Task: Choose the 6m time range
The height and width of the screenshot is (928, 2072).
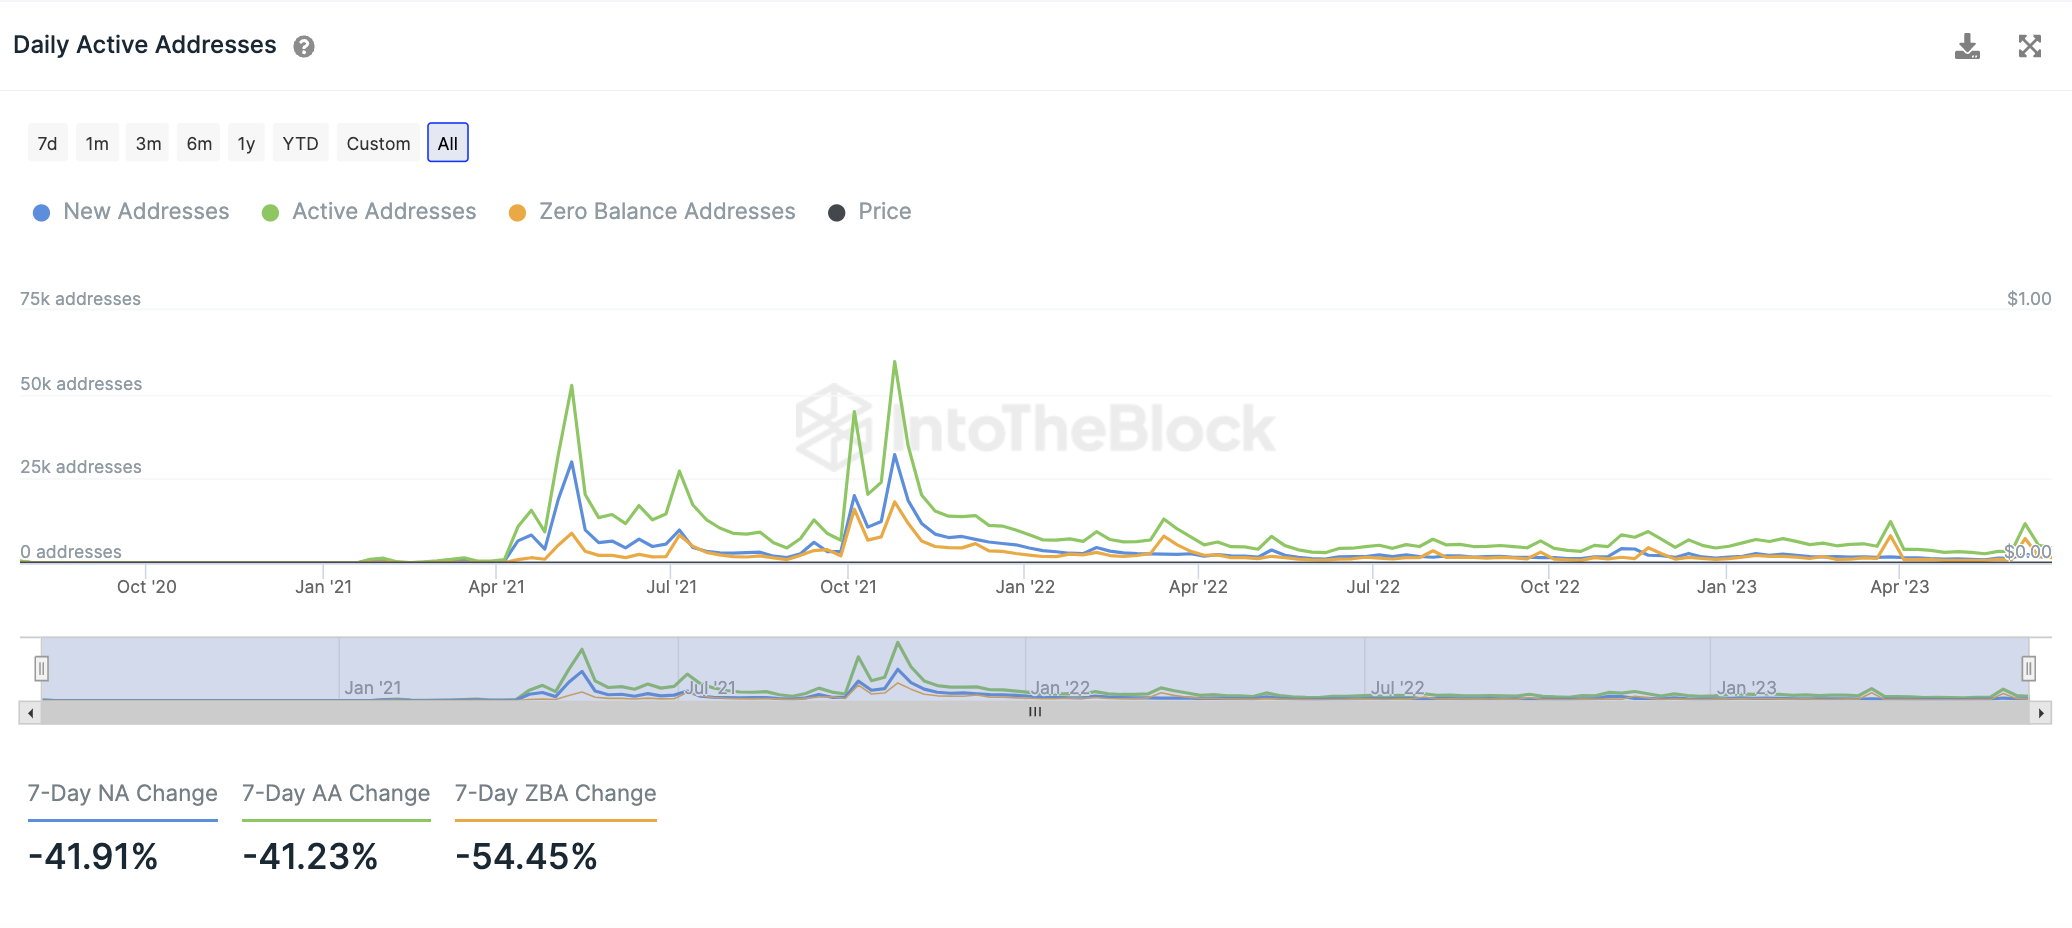Action: point(199,143)
